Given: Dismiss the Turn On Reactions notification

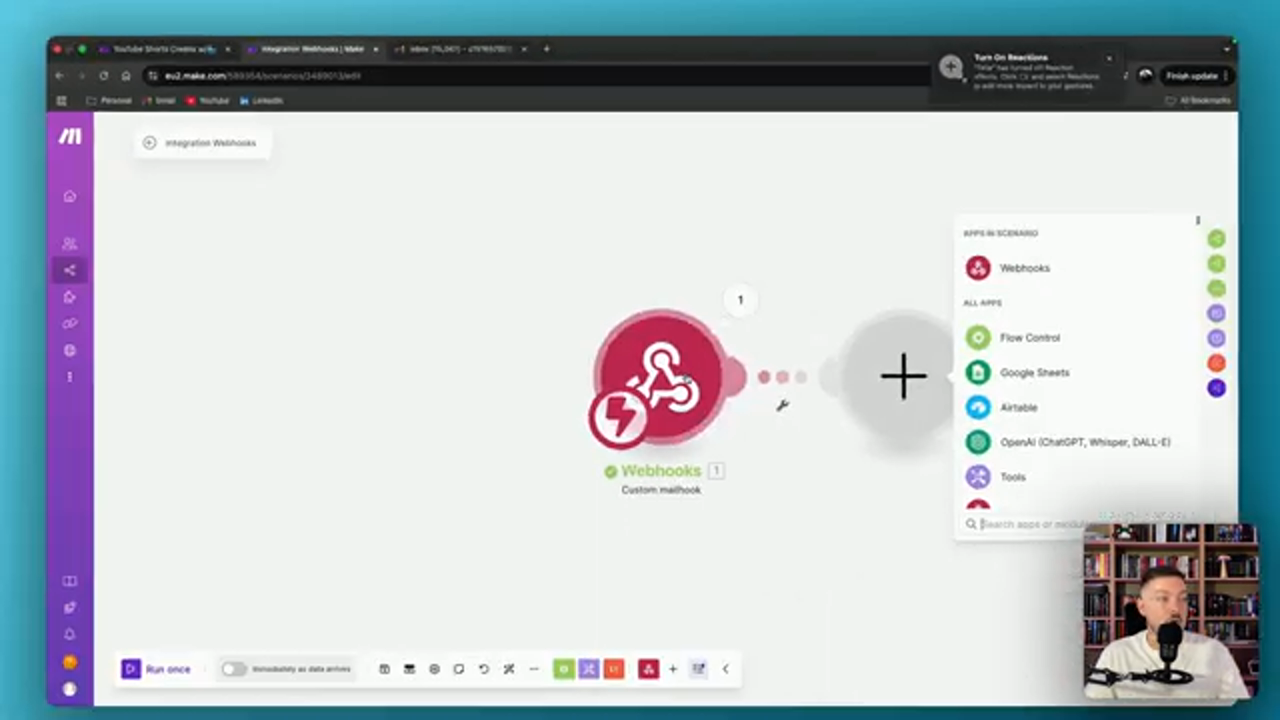Looking at the screenshot, I should pos(1109,58).
